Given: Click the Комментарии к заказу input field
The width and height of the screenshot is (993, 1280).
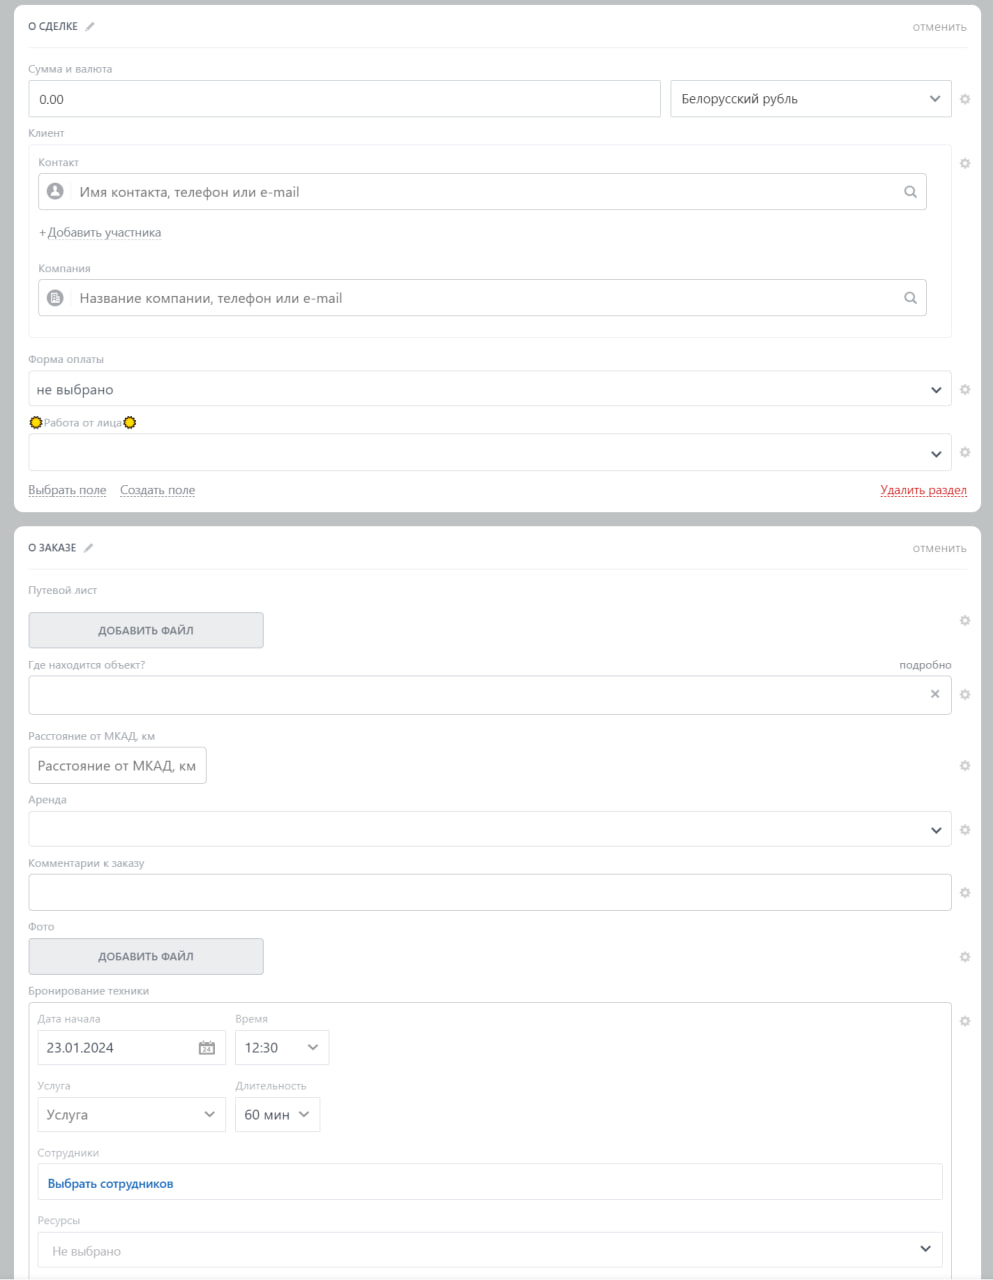Looking at the screenshot, I should 489,893.
